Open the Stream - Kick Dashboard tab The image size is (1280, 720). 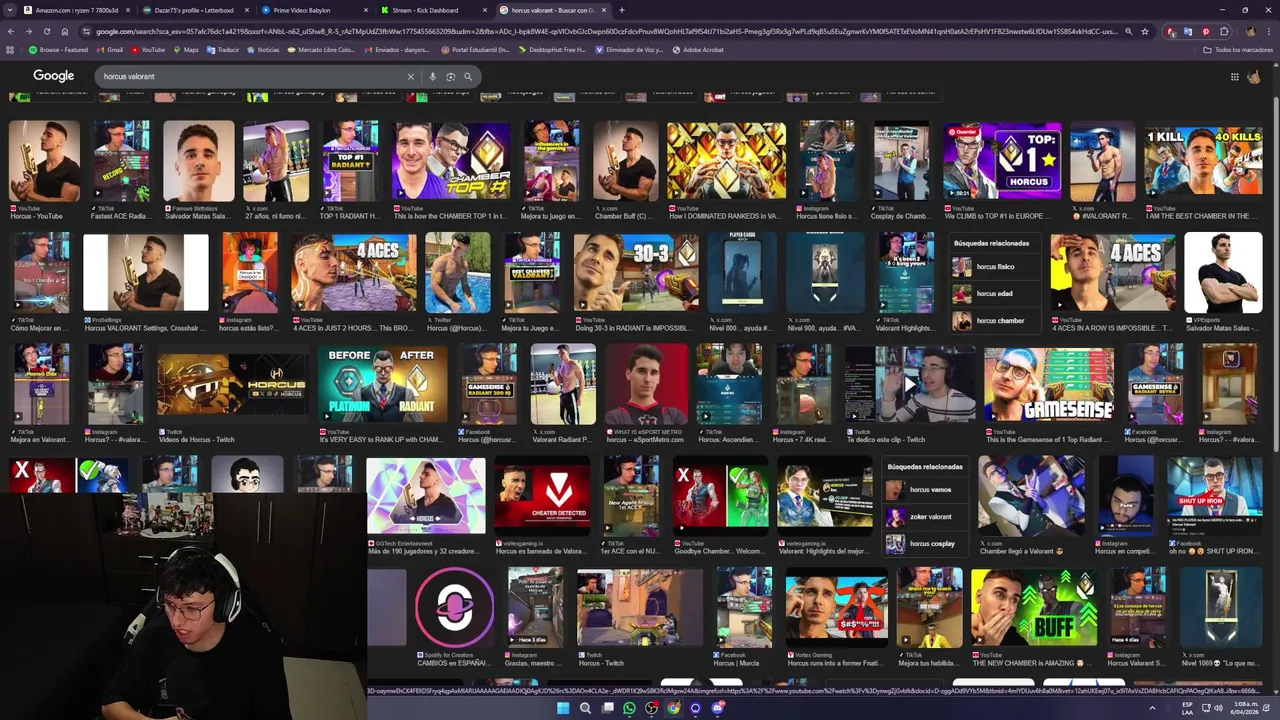[x=432, y=10]
